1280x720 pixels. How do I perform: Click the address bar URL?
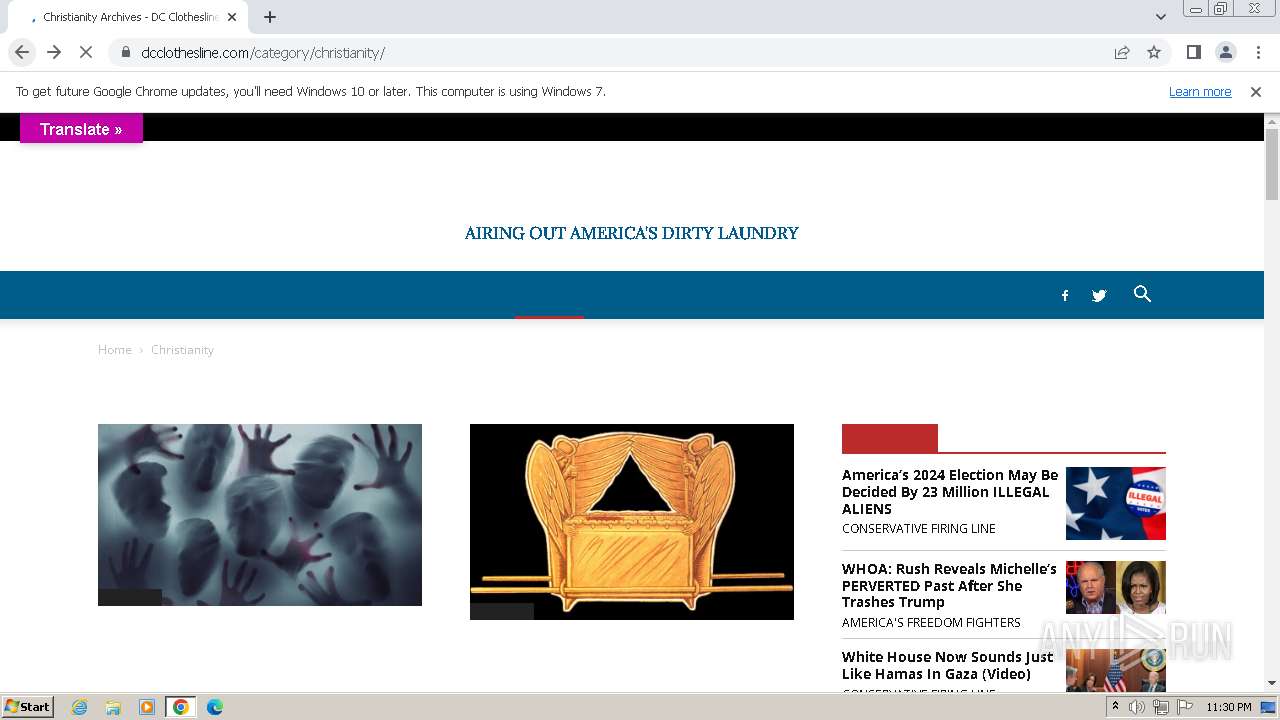(x=263, y=52)
